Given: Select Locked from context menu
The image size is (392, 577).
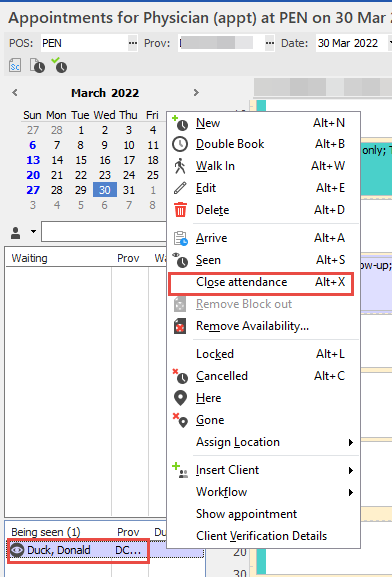Looking at the screenshot, I should (x=263, y=354).
